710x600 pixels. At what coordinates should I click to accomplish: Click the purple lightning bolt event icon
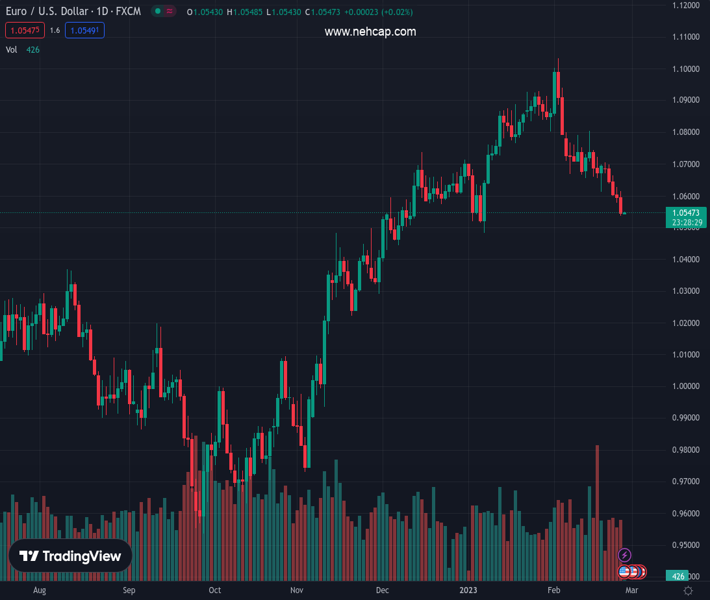(625, 555)
